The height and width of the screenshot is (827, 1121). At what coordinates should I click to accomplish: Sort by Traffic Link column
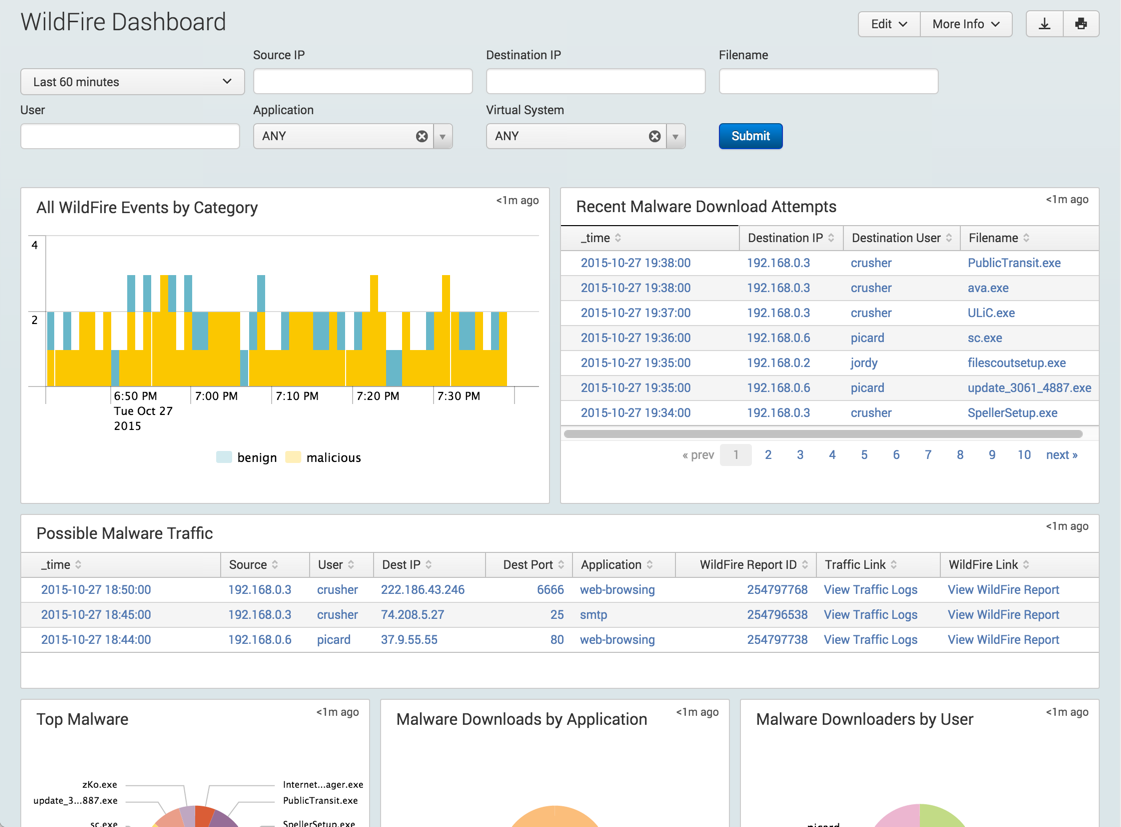pyautogui.click(x=861, y=565)
